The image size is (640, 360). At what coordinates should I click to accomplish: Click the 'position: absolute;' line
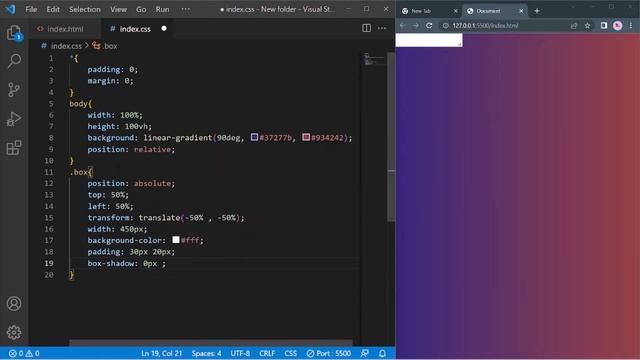[x=131, y=183]
